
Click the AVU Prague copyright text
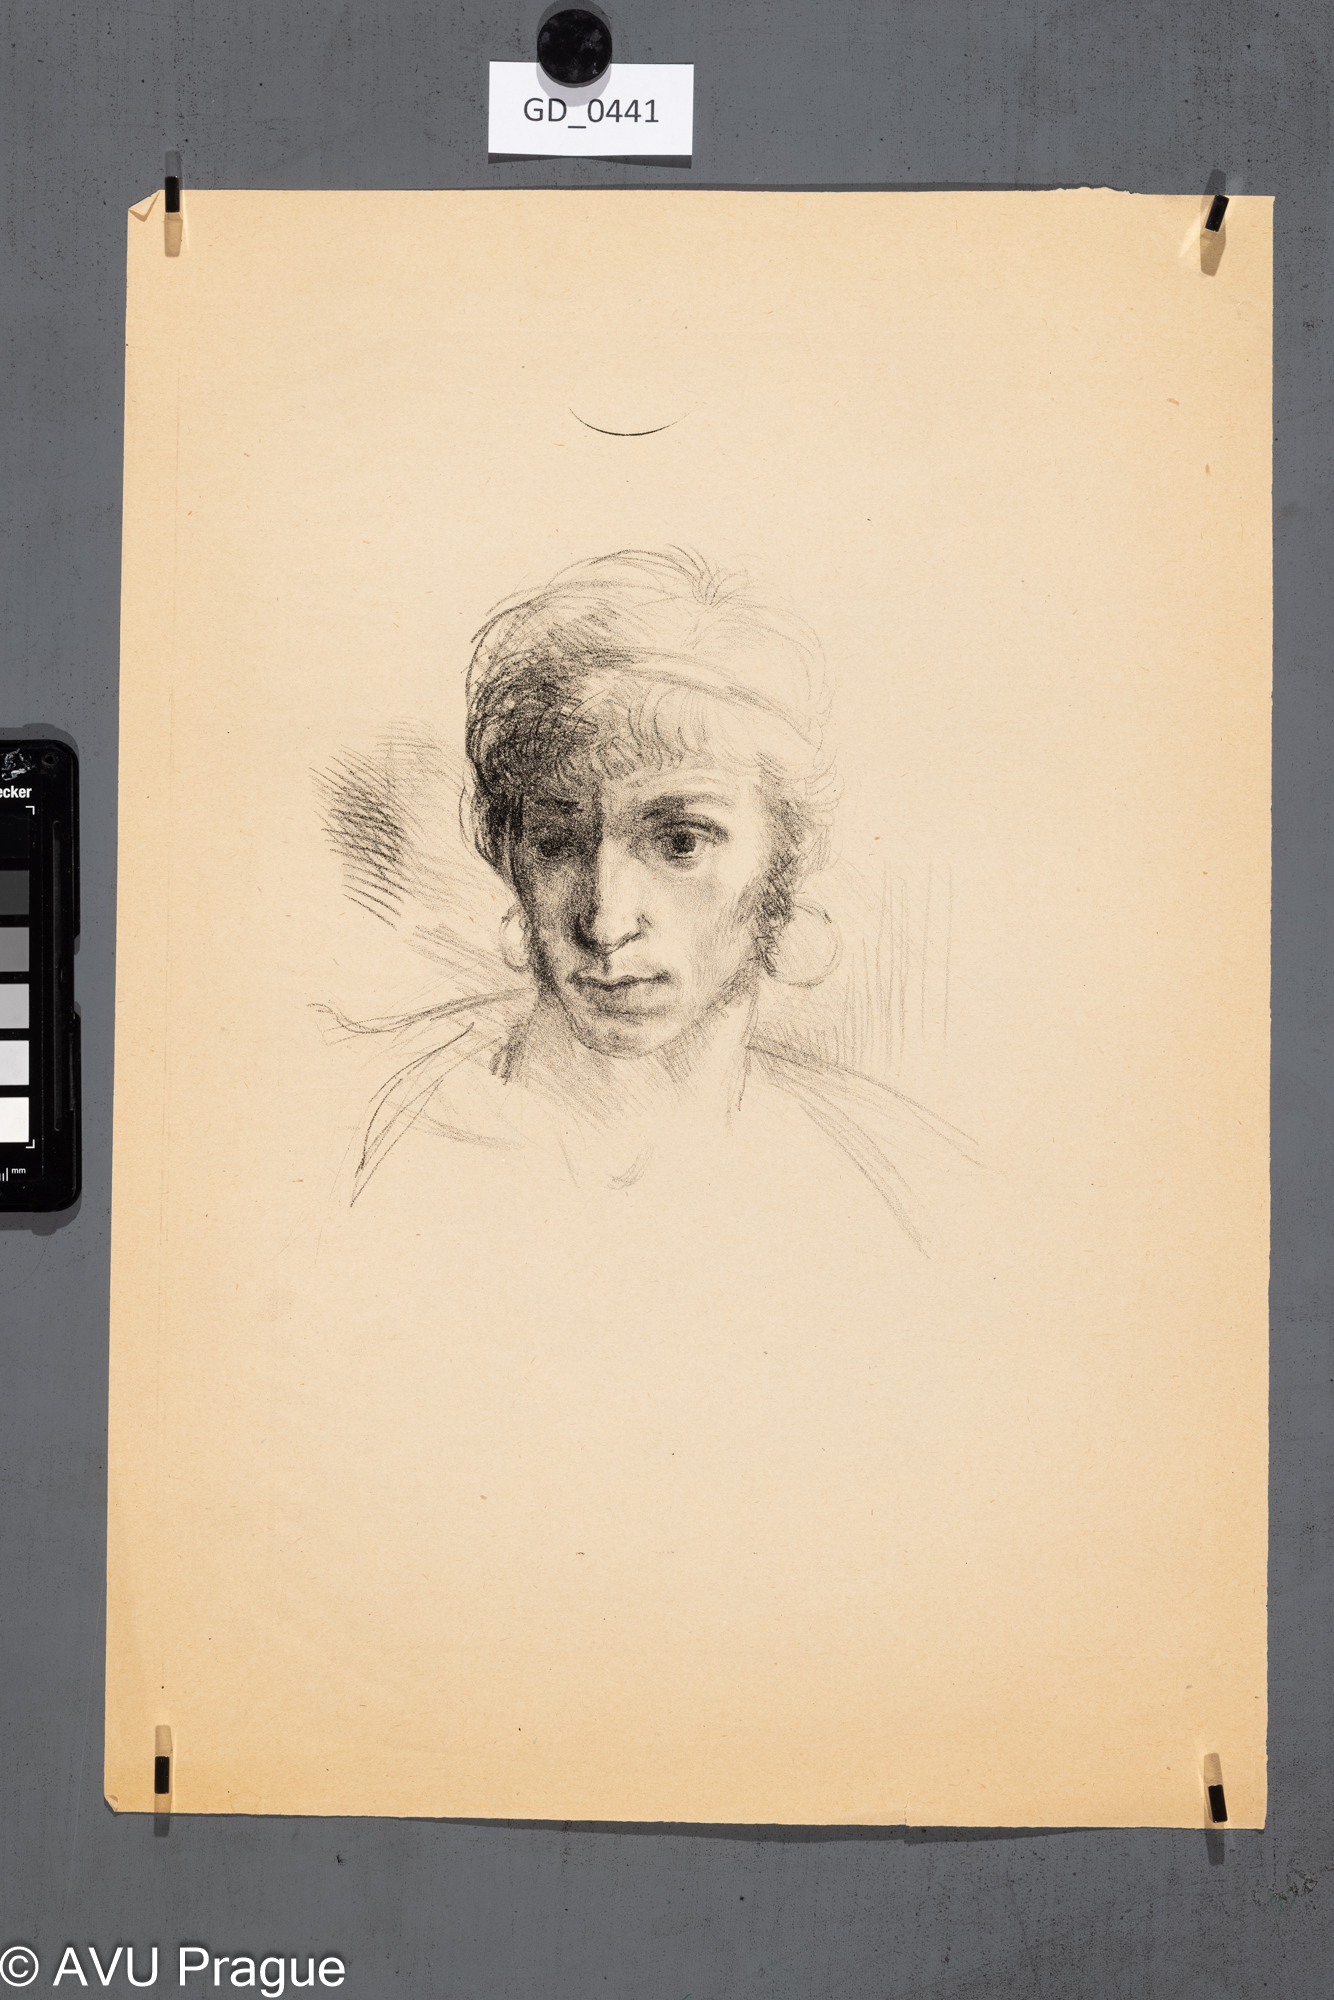[x=173, y=1967]
